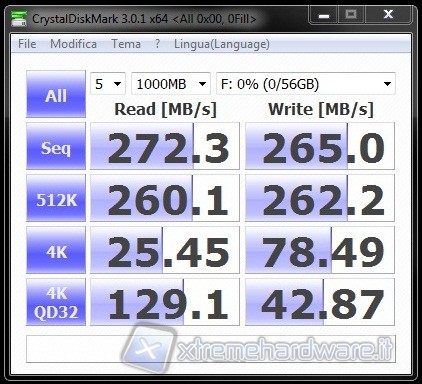Open the Tema menu
The height and width of the screenshot is (384, 422).
[x=126, y=44]
